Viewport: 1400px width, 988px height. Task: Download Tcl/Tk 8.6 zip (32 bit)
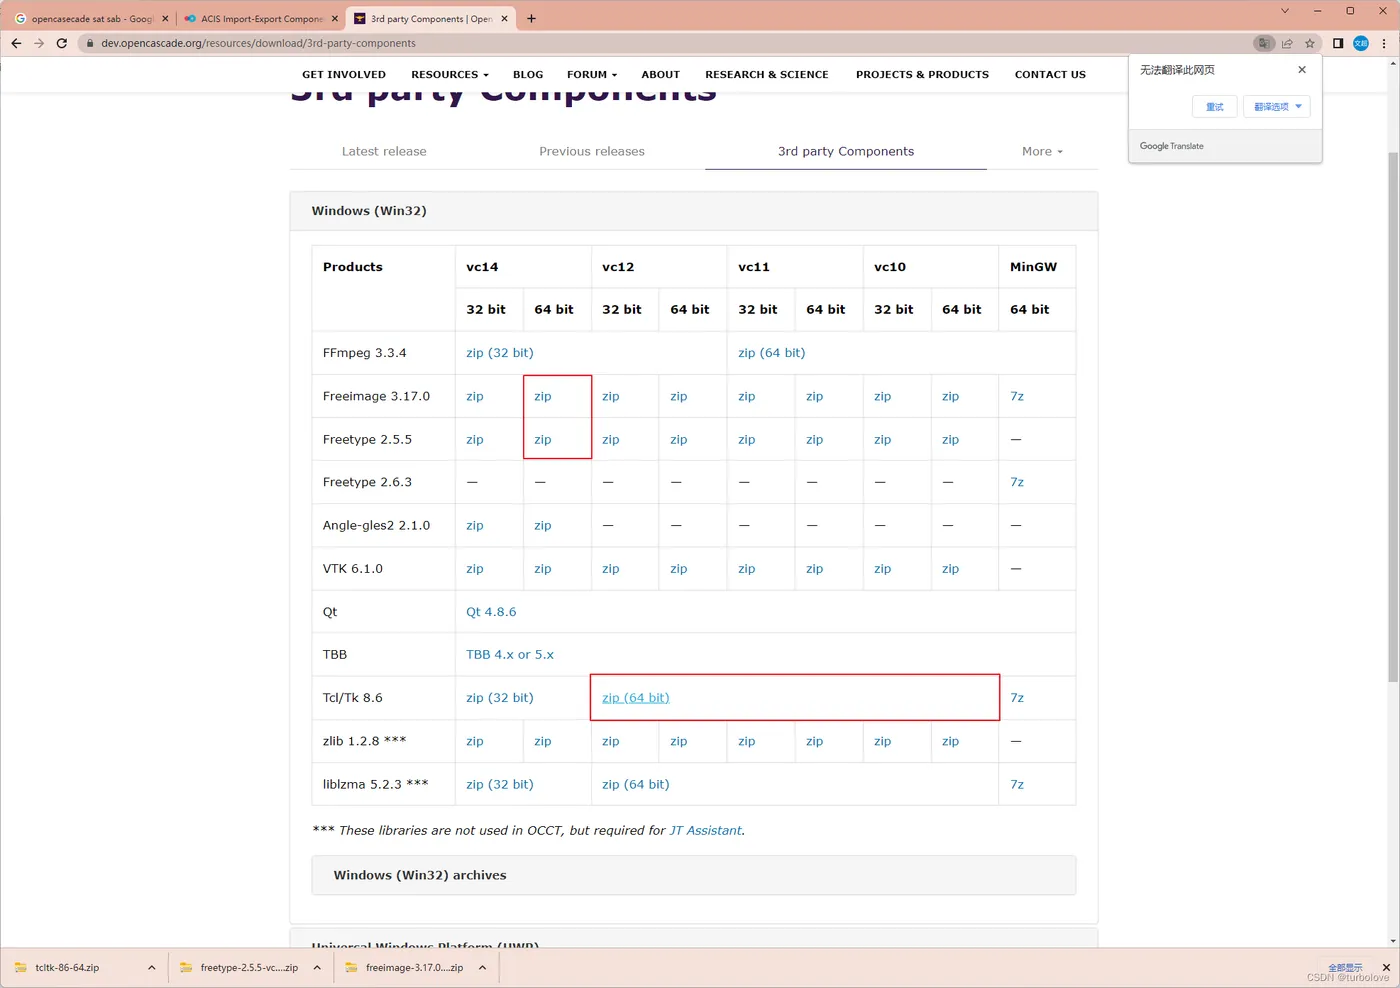click(500, 698)
